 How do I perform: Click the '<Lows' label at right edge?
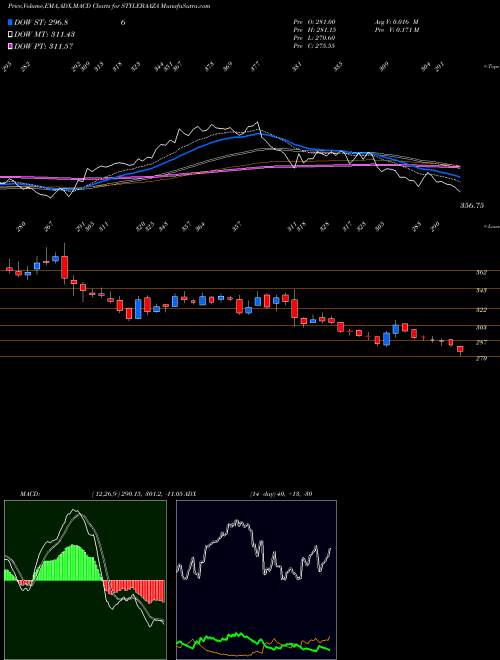[491, 226]
